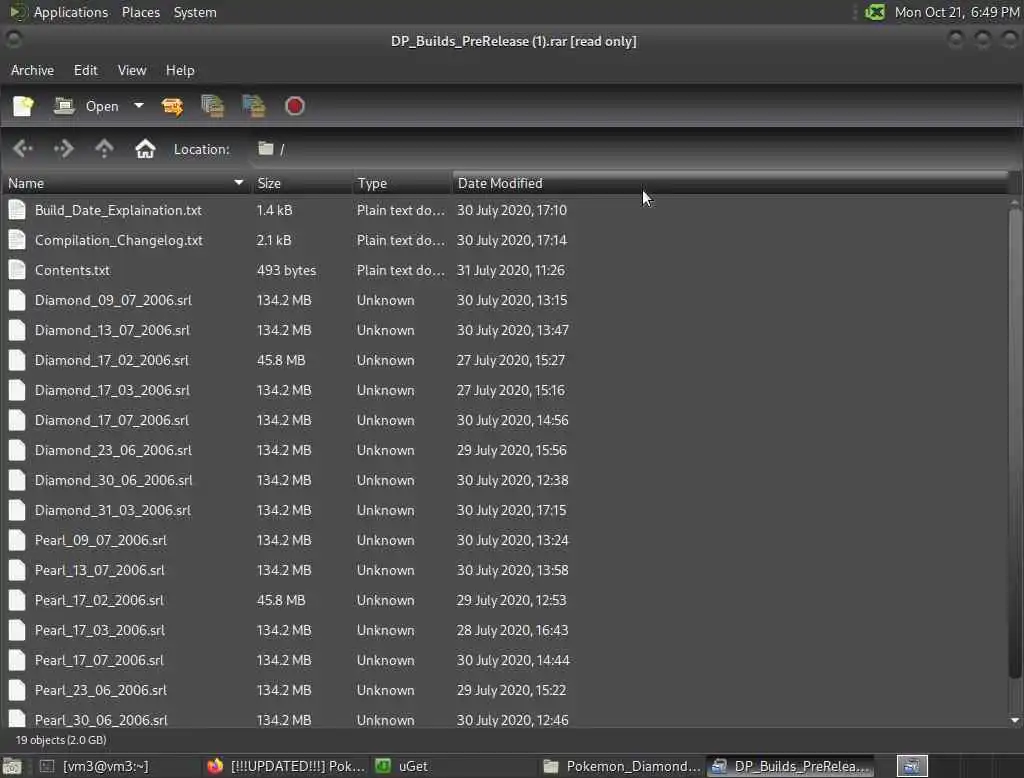Open the Edit menu
Screen dimensions: 1024x778
(86, 70)
